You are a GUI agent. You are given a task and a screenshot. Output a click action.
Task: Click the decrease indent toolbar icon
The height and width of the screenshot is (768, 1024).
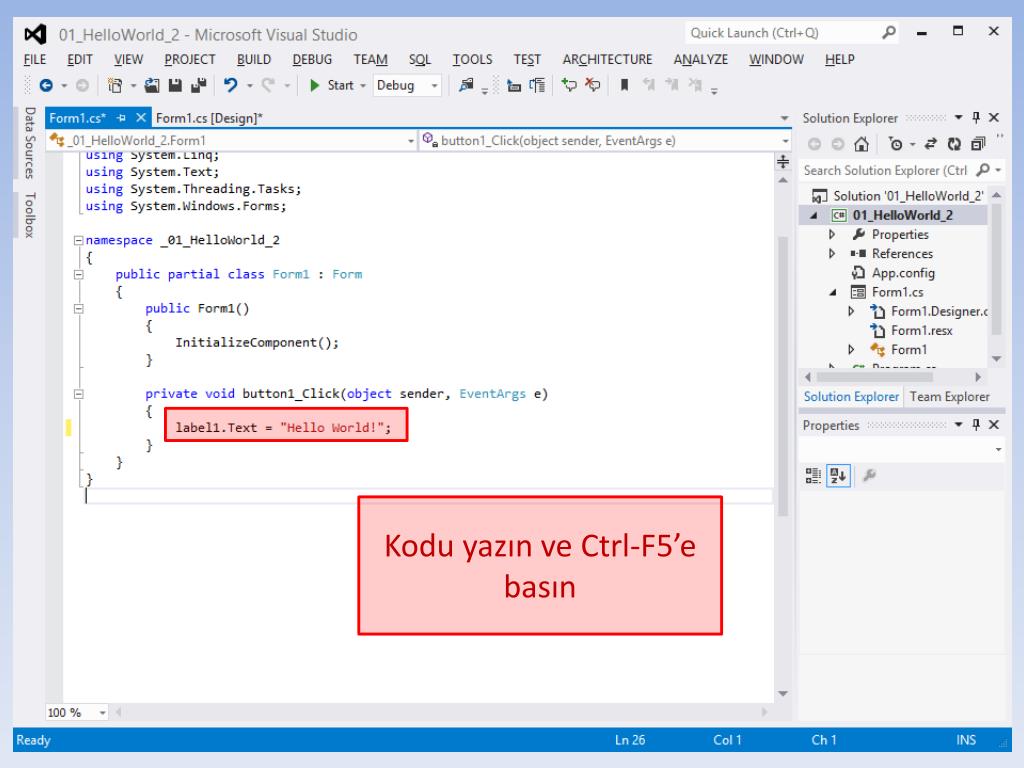[514, 86]
